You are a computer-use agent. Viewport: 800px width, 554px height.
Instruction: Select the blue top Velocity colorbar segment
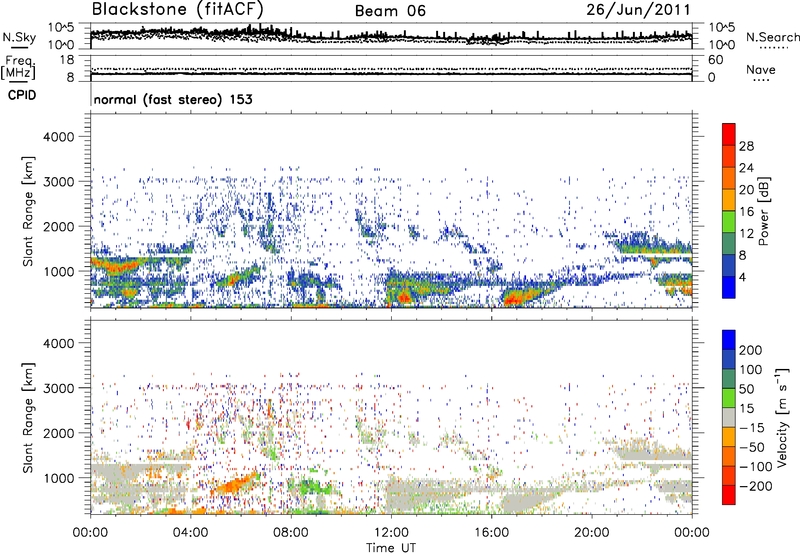coord(729,340)
